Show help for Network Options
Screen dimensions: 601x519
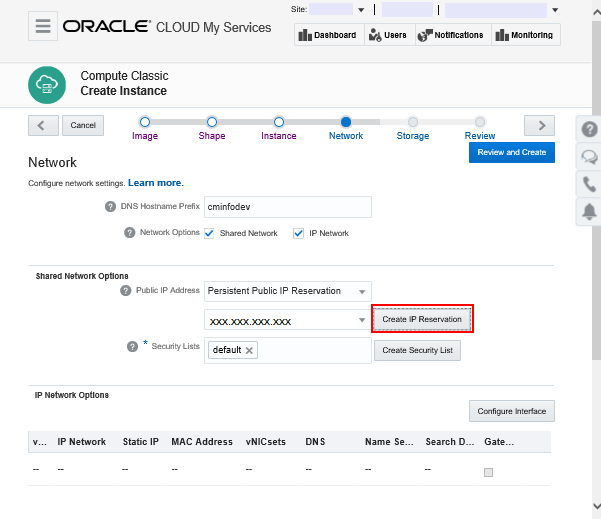[130, 233]
